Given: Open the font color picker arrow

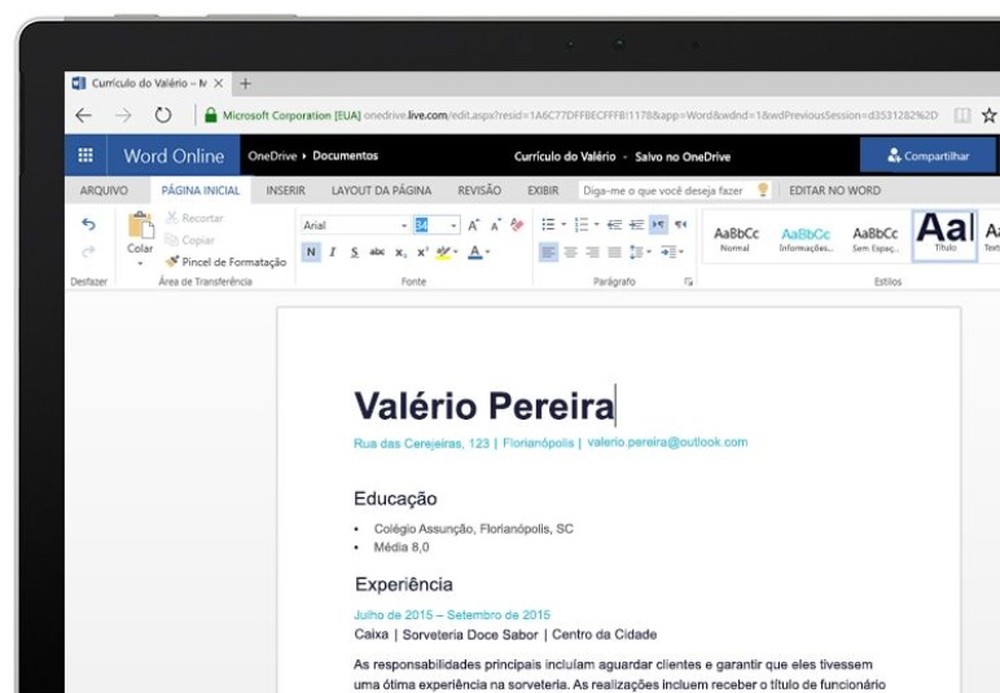Looking at the screenshot, I should (x=488, y=252).
